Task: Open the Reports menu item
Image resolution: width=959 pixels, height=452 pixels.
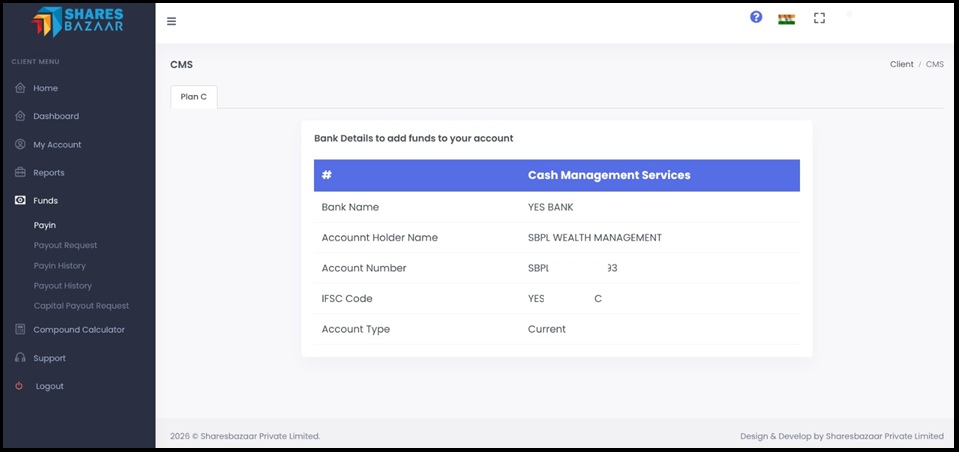Action: click(48, 173)
